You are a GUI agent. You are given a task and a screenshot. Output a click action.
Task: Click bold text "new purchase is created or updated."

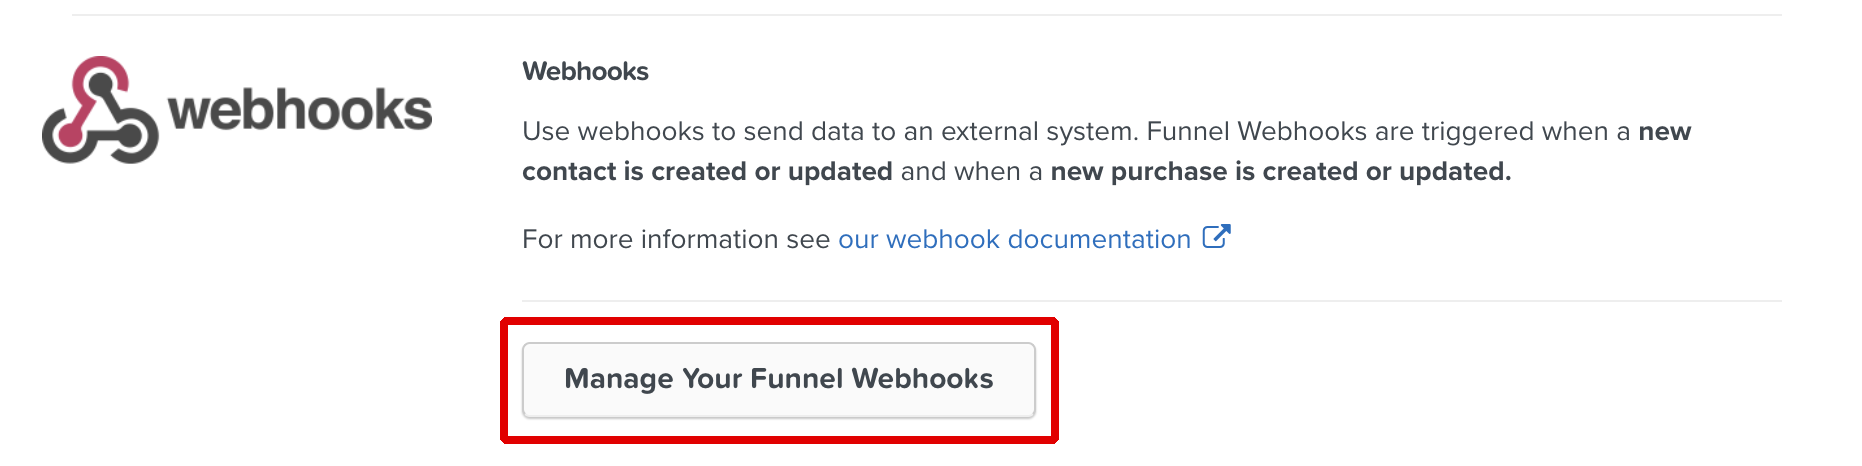(1280, 172)
